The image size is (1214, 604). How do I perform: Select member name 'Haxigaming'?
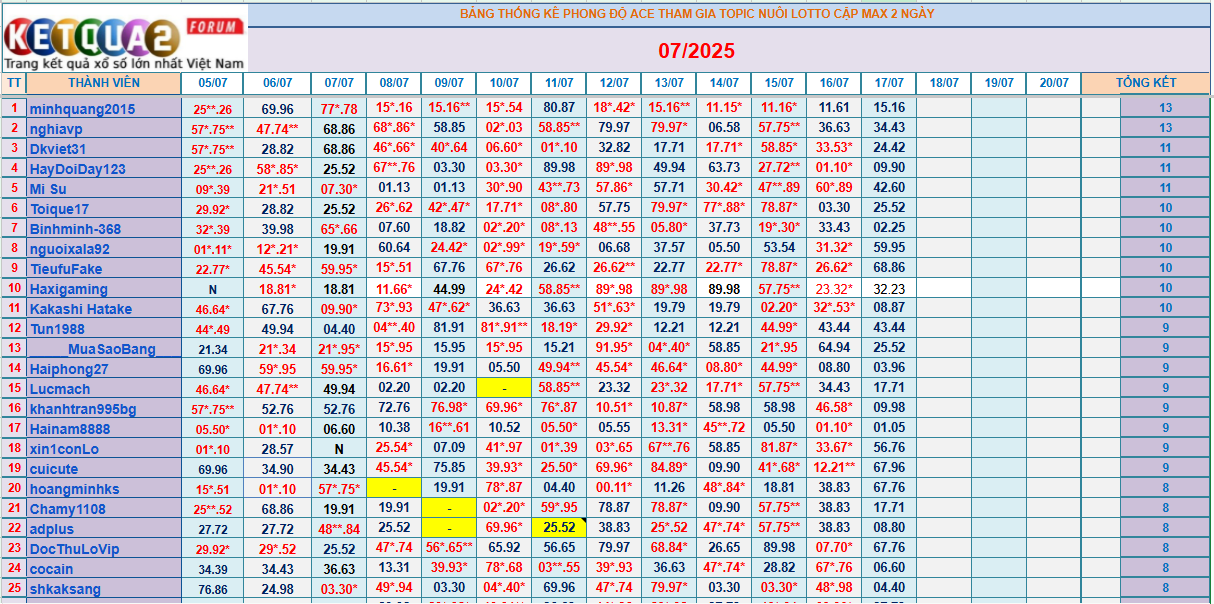tap(69, 289)
